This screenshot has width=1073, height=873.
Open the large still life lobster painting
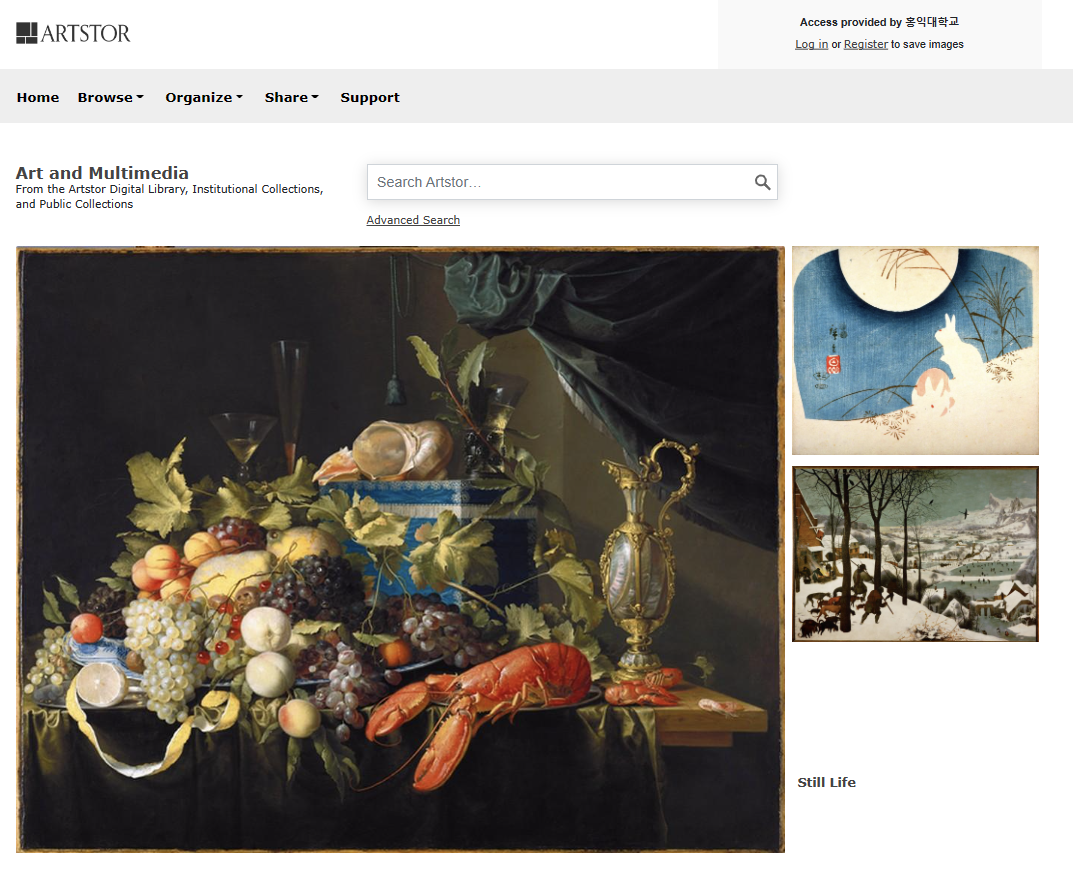[400, 549]
